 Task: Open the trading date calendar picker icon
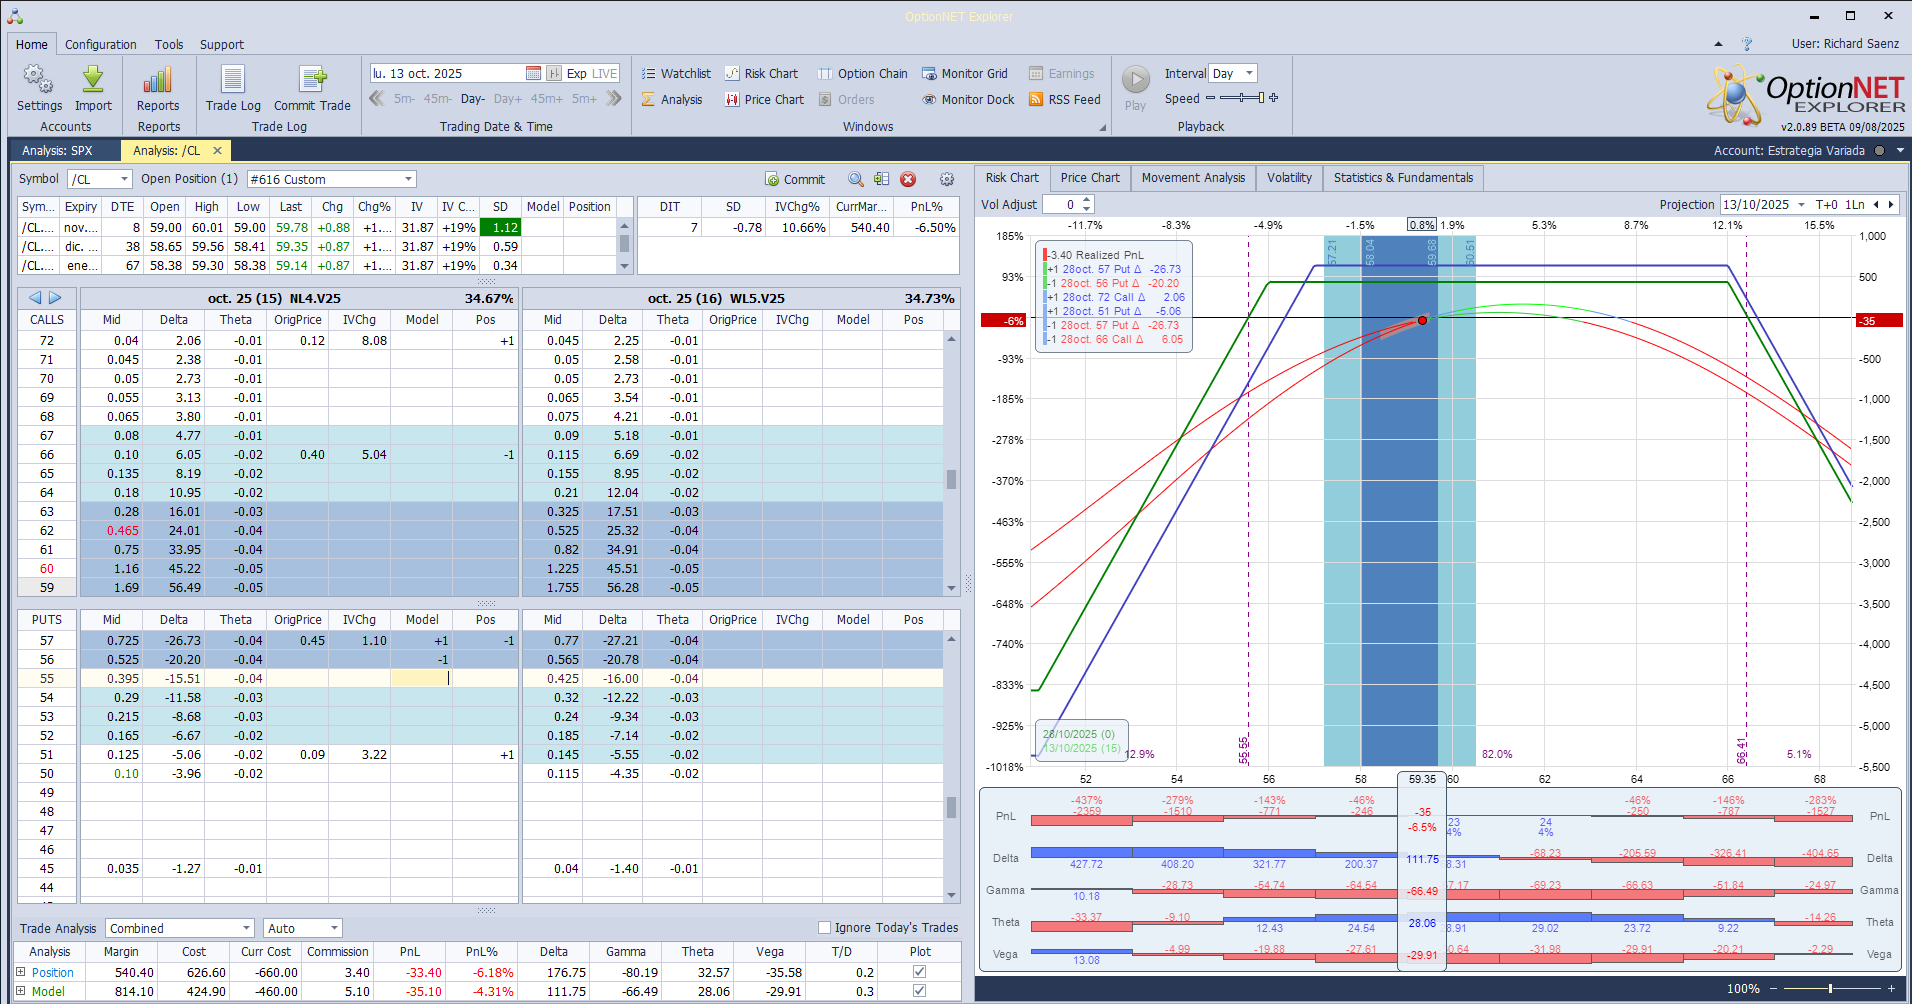533,73
